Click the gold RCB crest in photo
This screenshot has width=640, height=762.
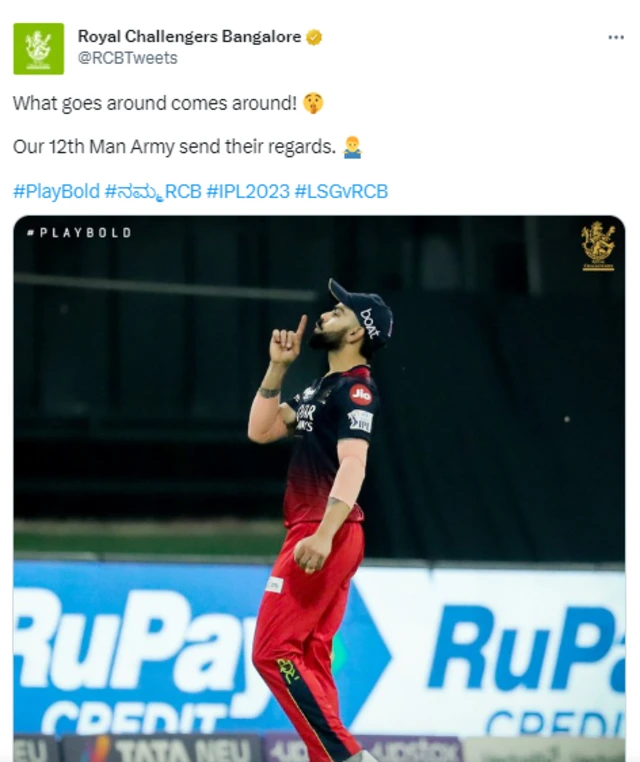point(598,246)
